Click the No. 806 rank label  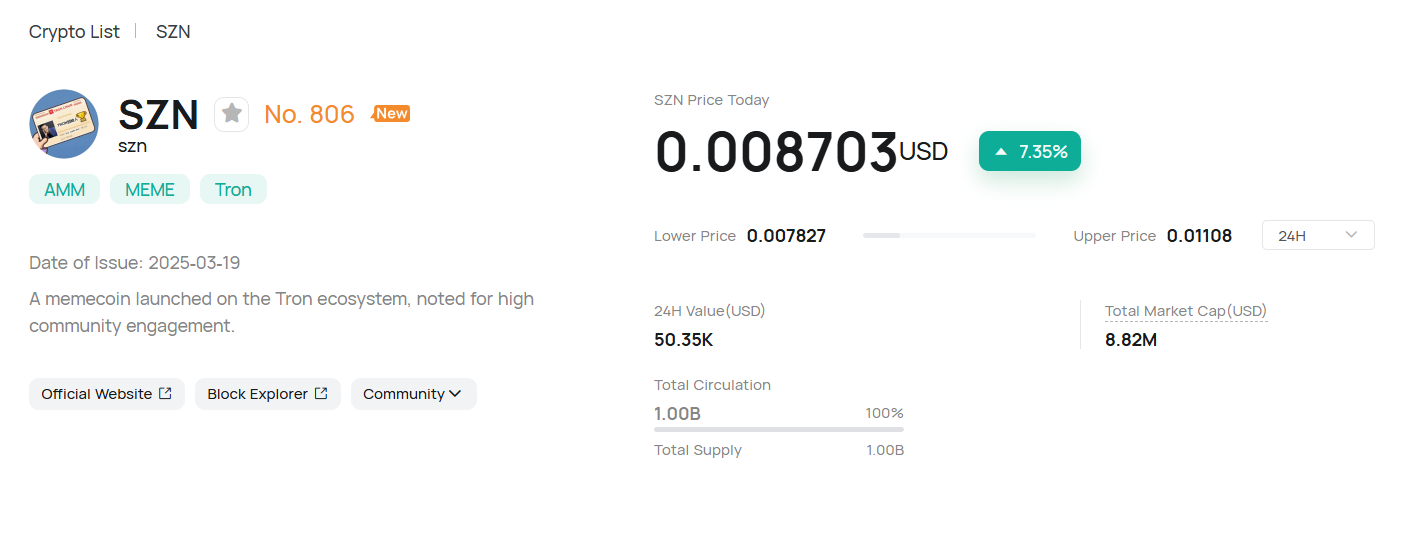(x=309, y=115)
